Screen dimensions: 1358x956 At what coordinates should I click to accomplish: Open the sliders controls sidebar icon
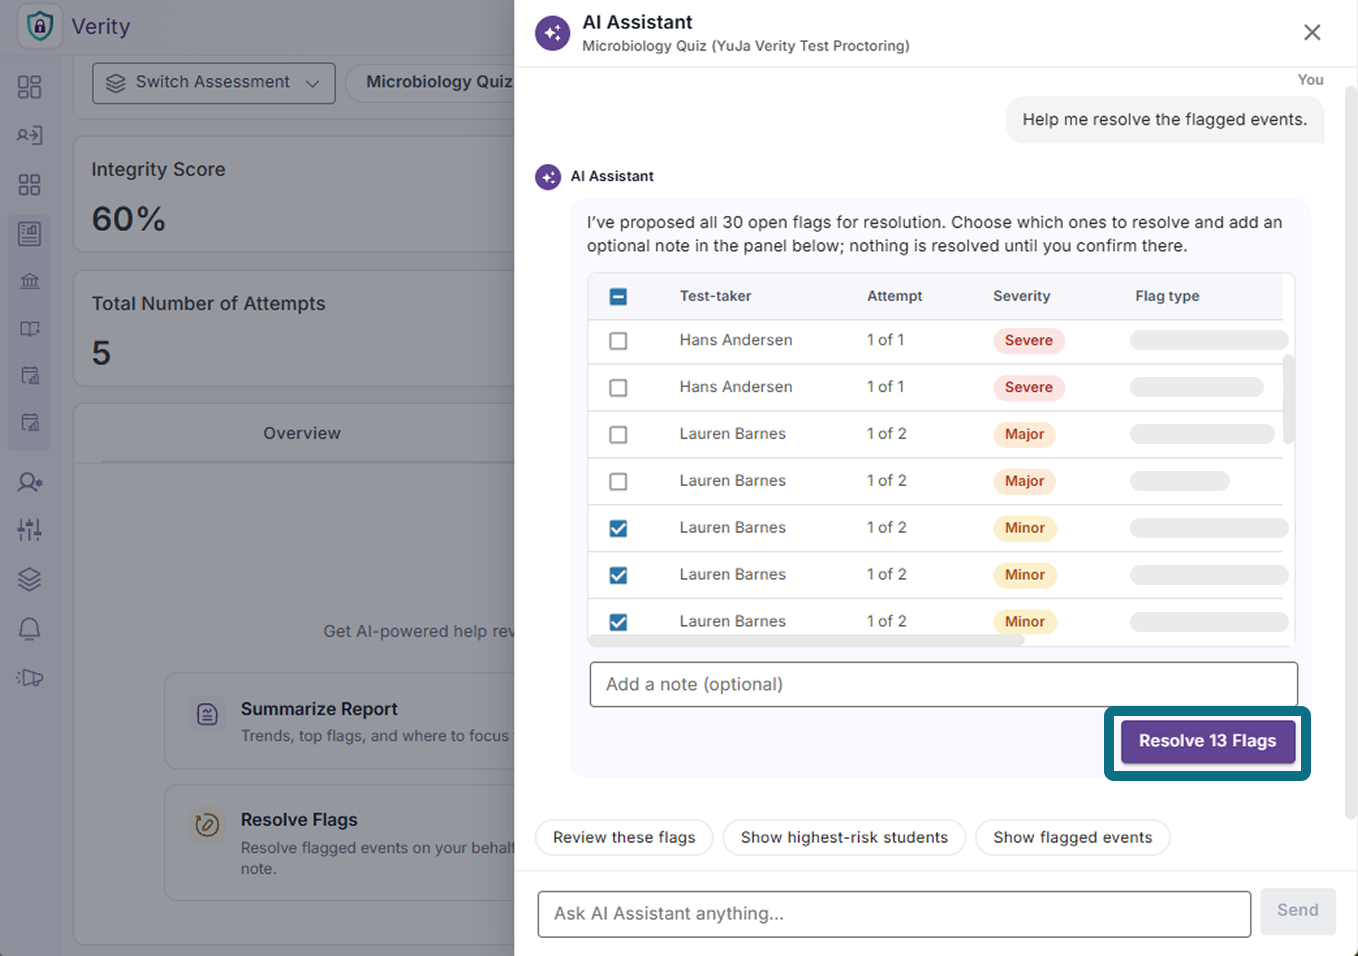coord(30,530)
